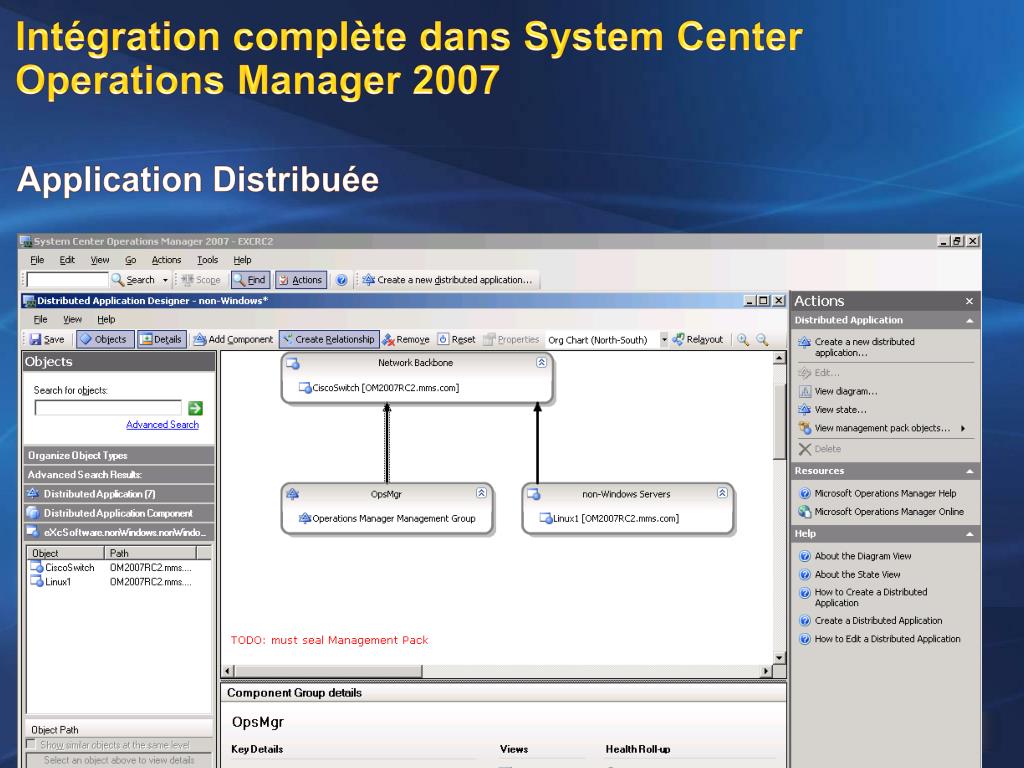Activate the Create Relationship tool

coord(329,340)
